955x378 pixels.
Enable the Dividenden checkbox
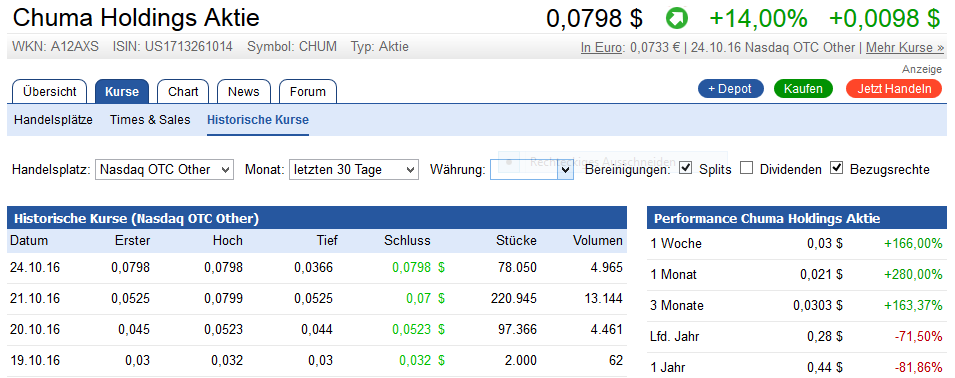(747, 169)
